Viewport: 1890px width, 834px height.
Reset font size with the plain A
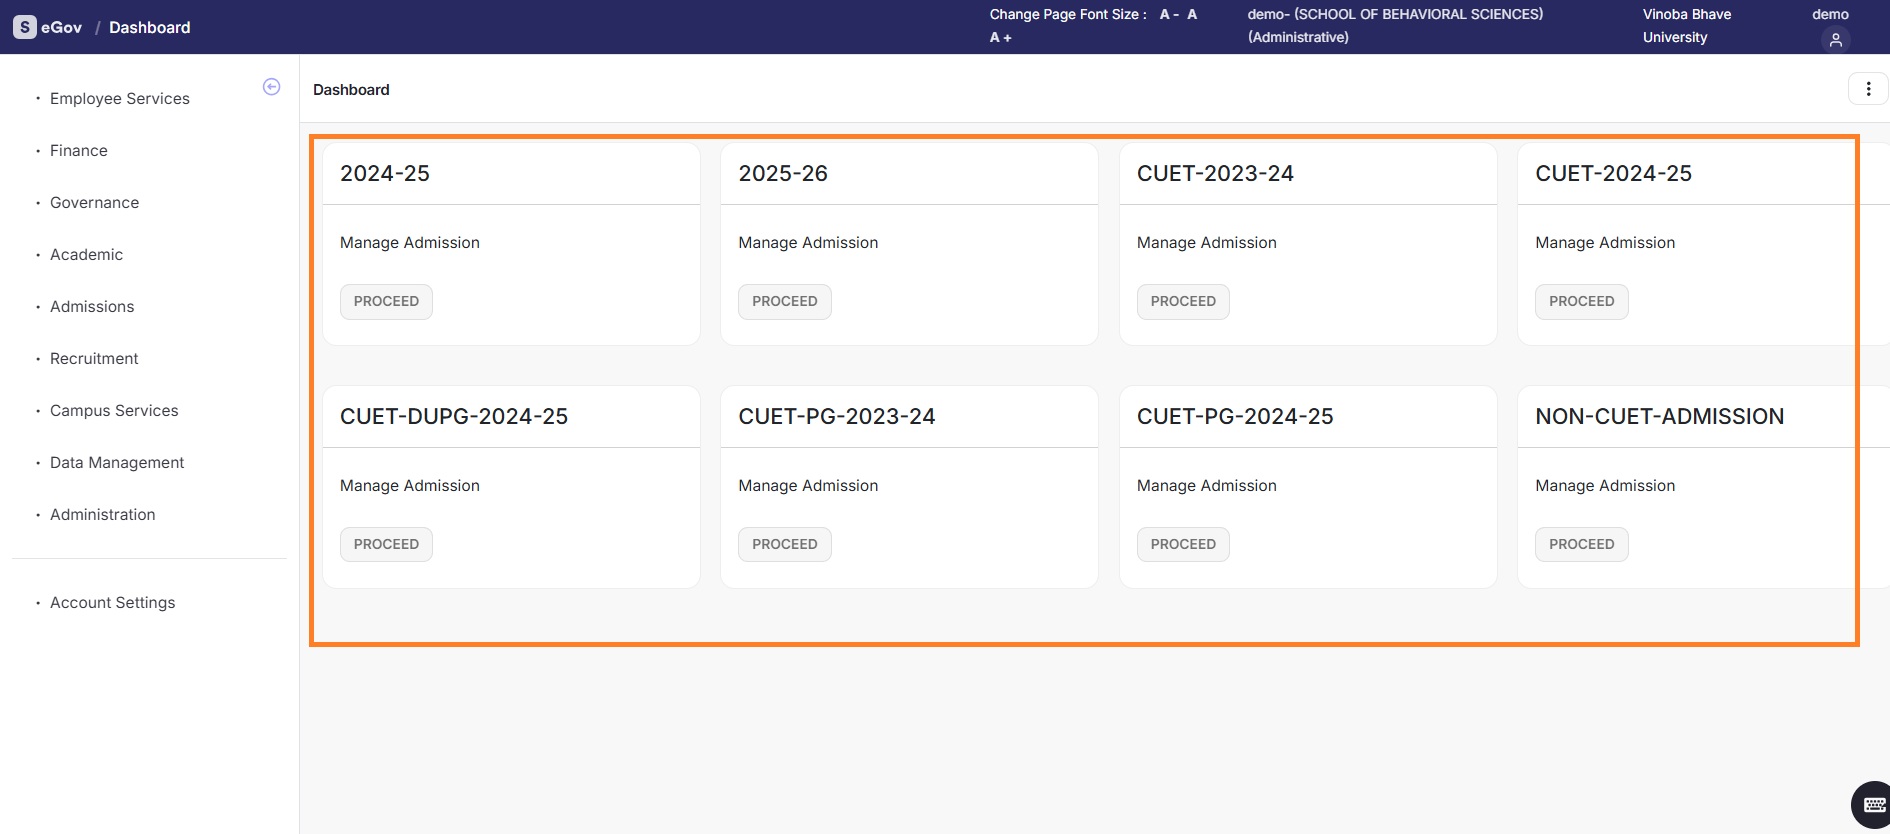tap(1192, 15)
